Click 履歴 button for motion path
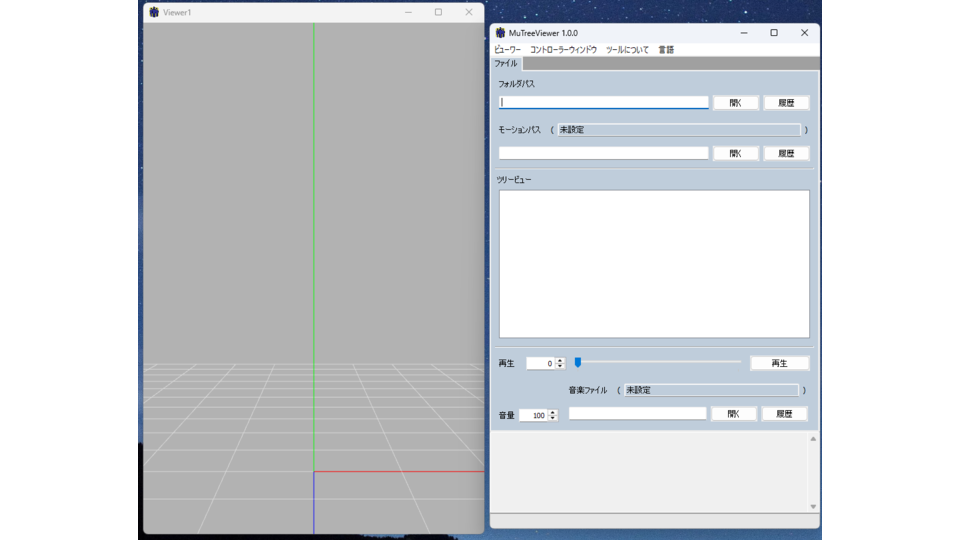 pyautogui.click(x=786, y=153)
